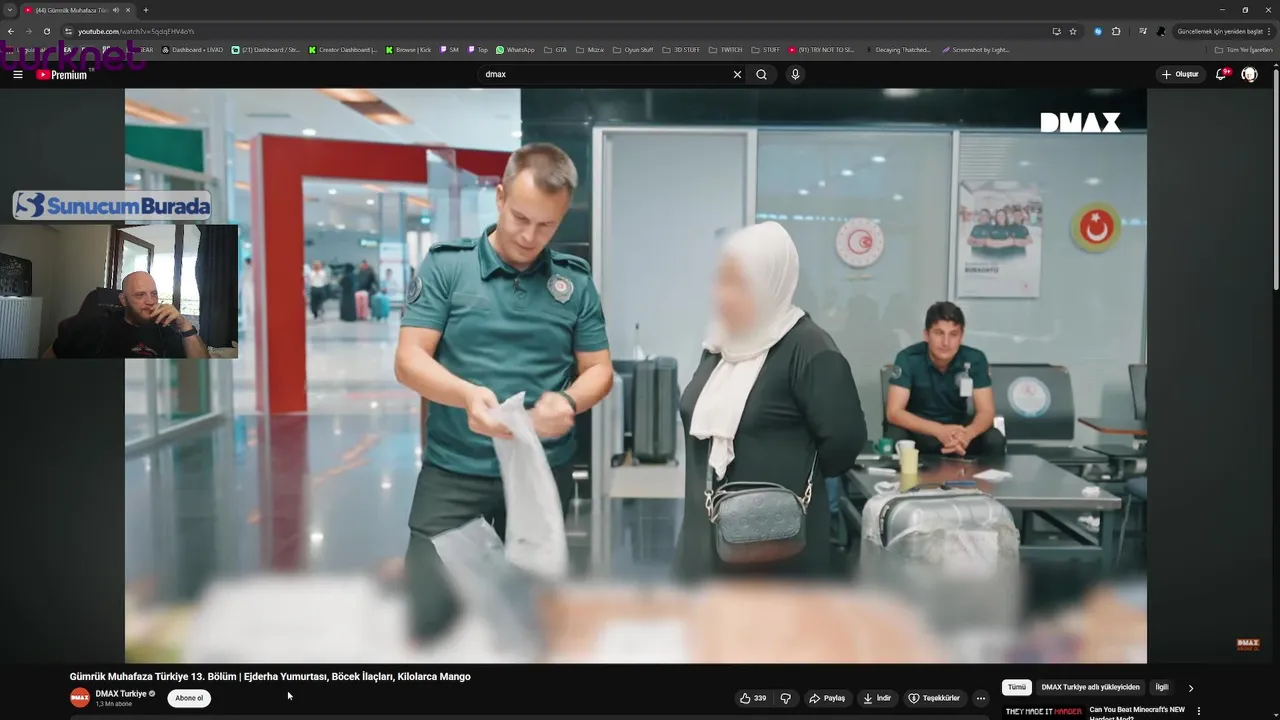The width and height of the screenshot is (1280, 720).
Task: Open the blue extension icon in toolbar
Action: [1098, 31]
